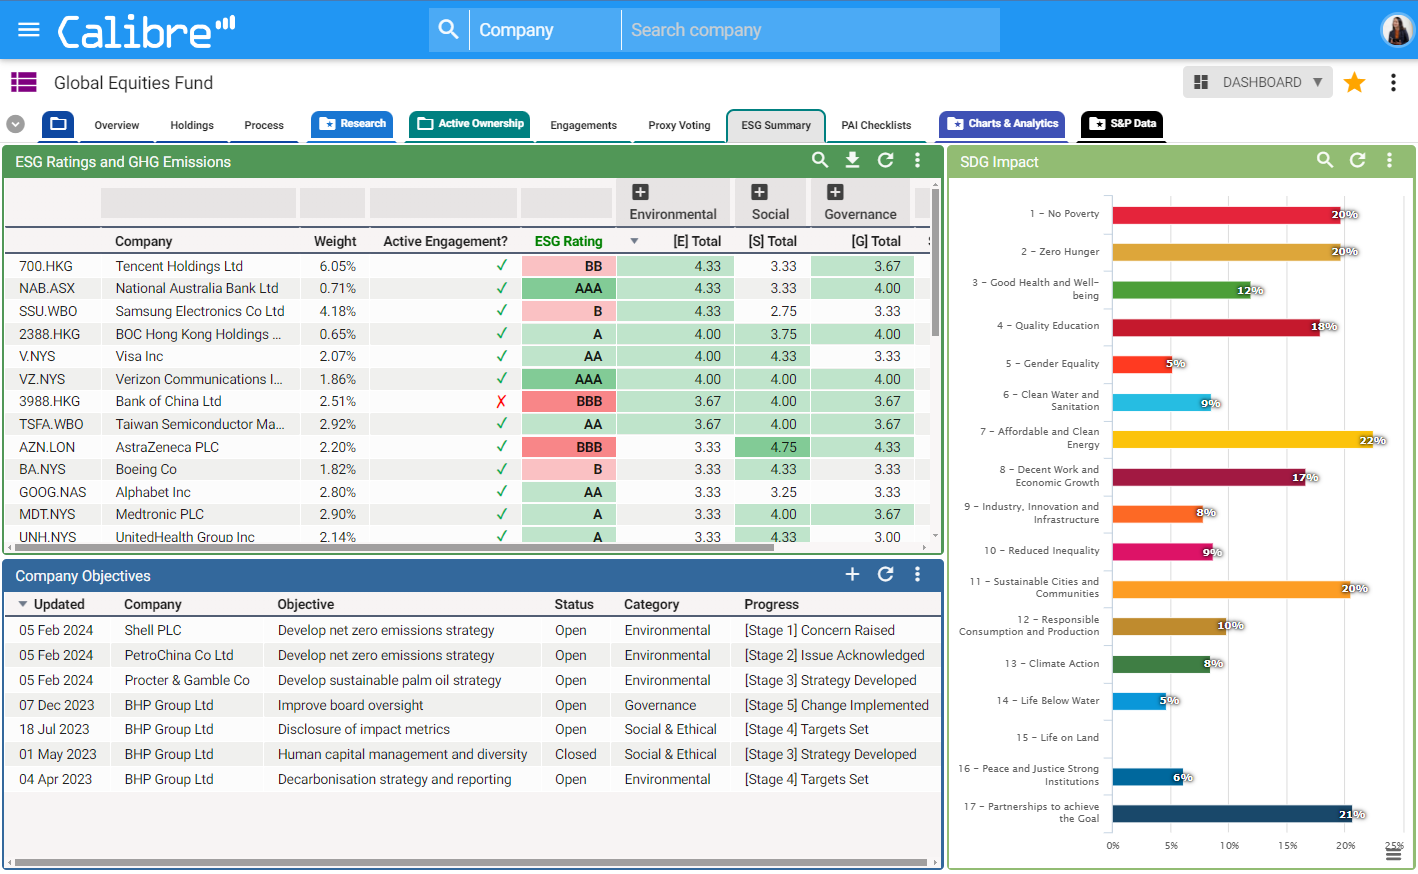Sort ESG table by Weight column
Screen dimensions: 1418x874
pyautogui.click(x=335, y=241)
